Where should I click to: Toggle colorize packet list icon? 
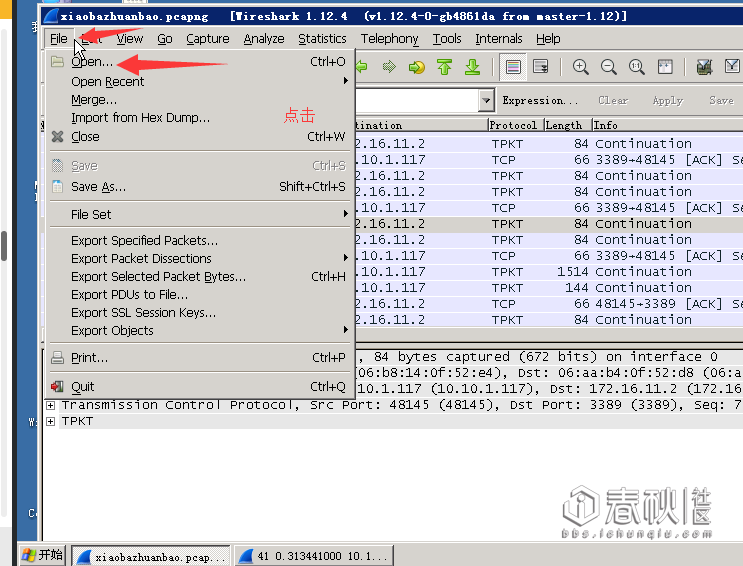click(x=513, y=67)
